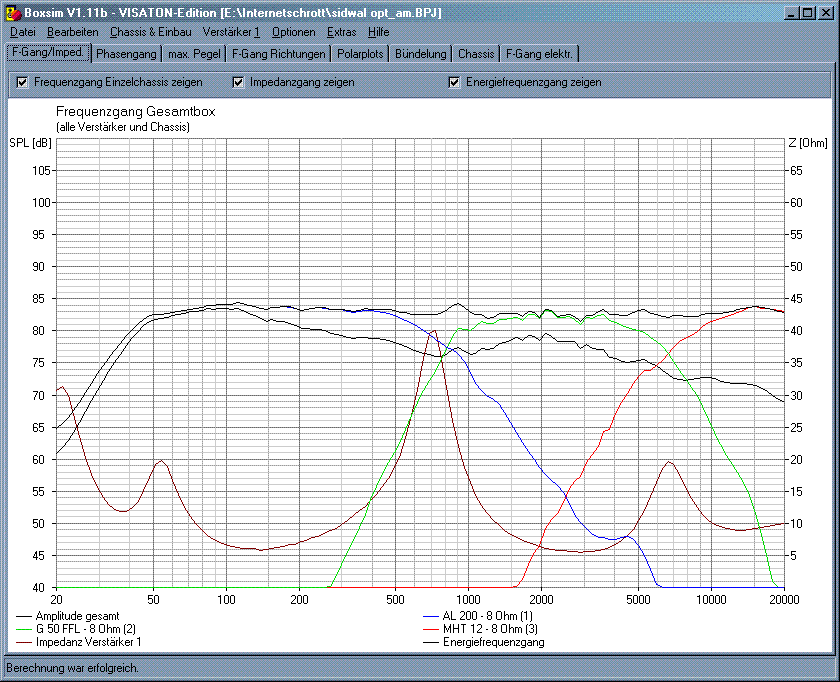Screen dimensions: 840x682
Task: Click the status bar message text
Action: point(72,667)
